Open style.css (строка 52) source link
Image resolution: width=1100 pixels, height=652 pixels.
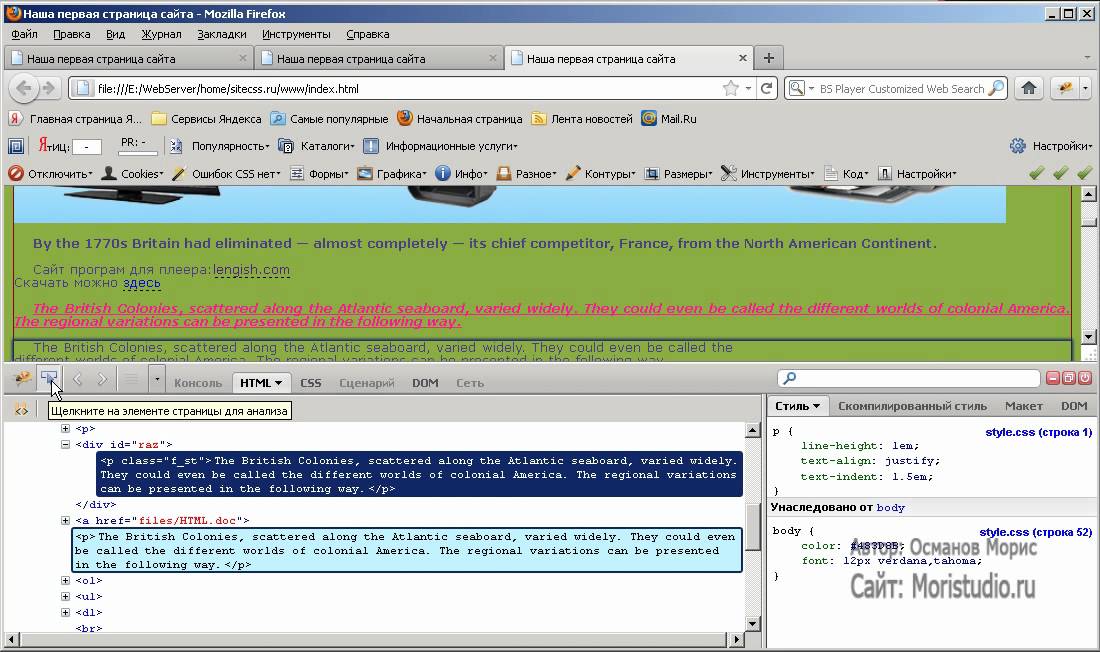tap(1035, 533)
